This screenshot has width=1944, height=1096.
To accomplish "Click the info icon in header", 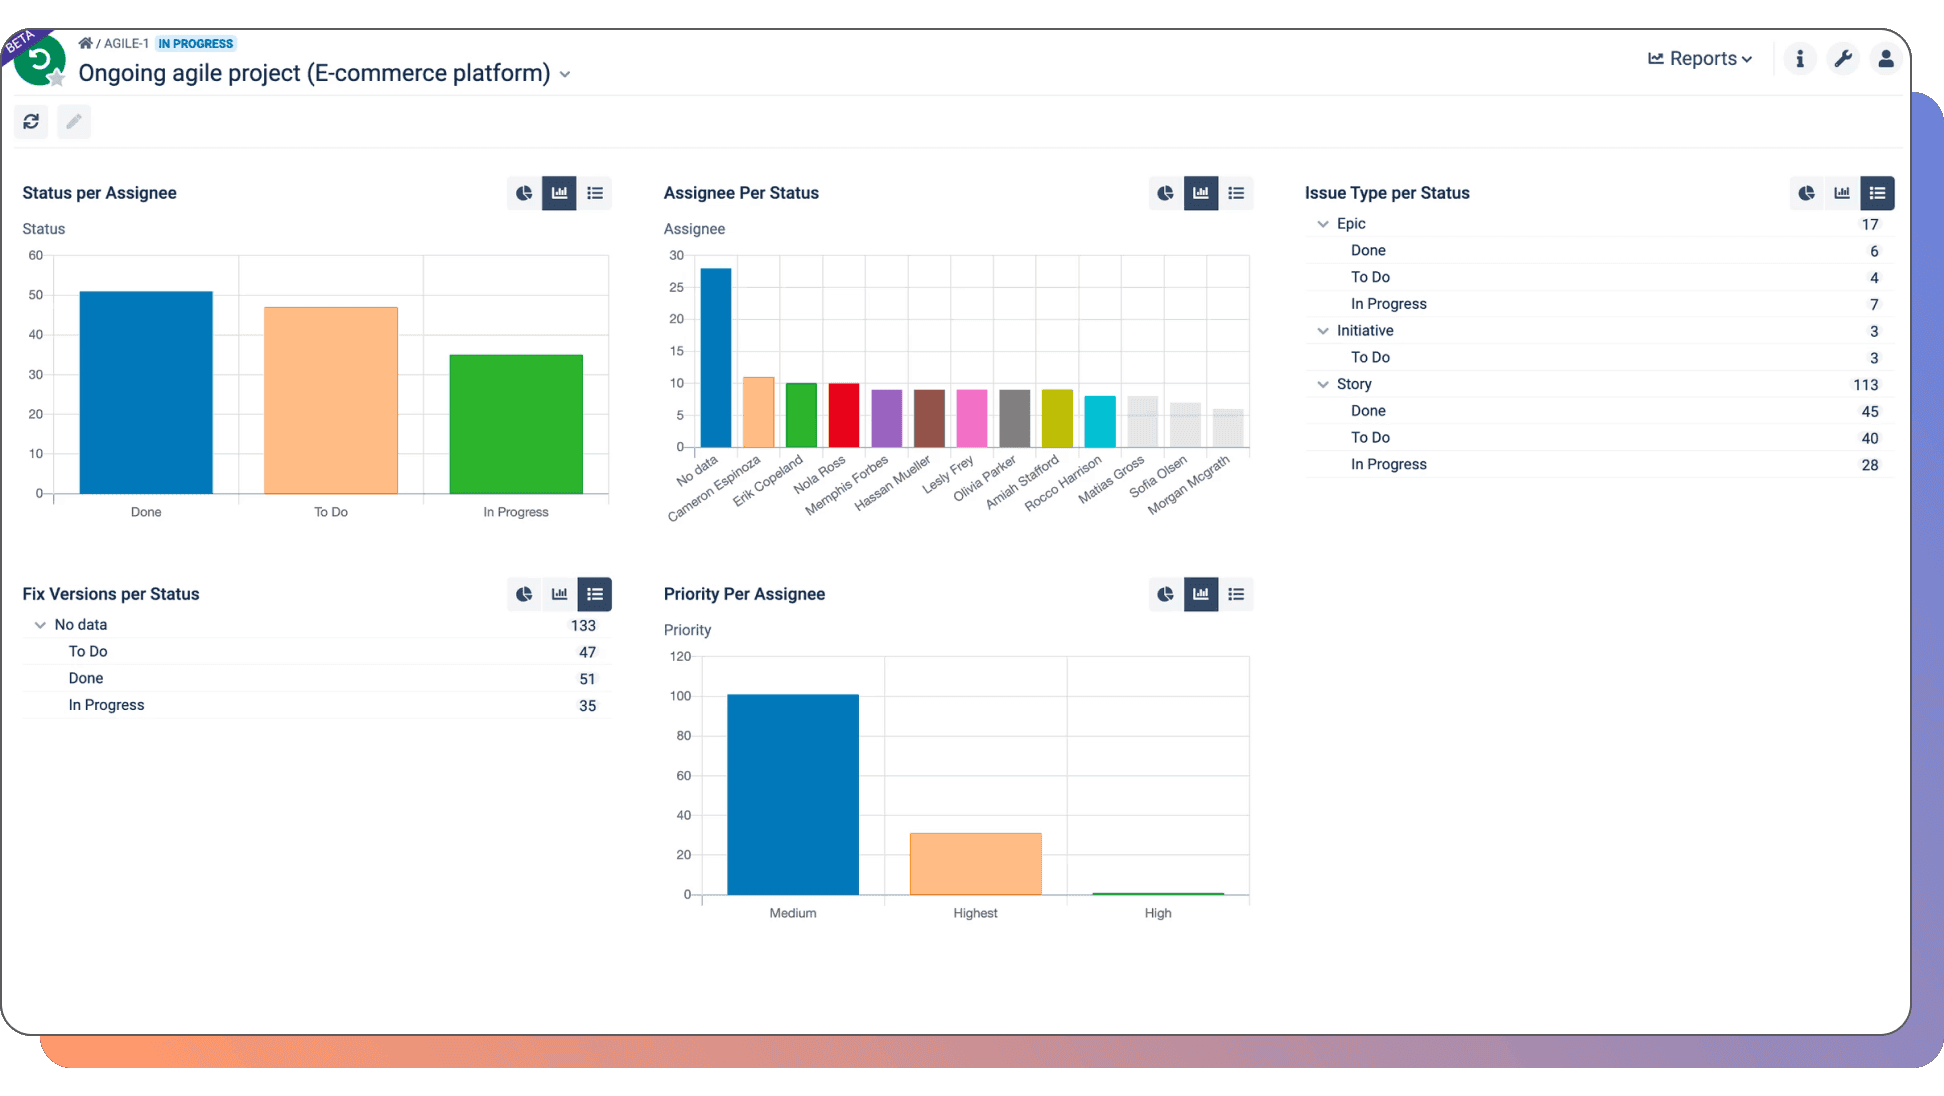I will click(x=1800, y=59).
